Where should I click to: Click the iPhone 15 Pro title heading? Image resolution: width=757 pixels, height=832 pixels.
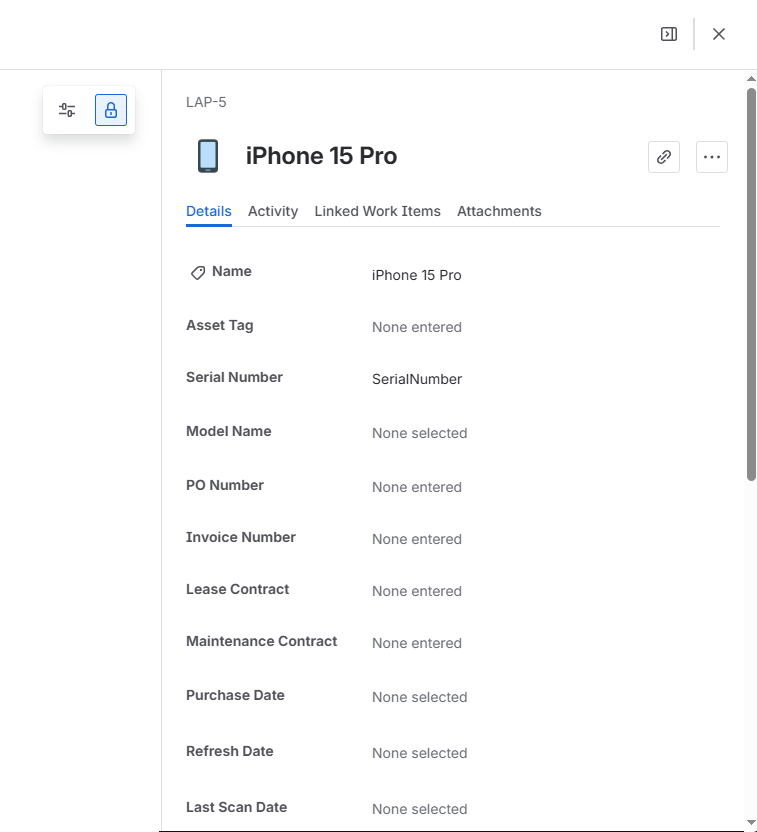coord(321,156)
